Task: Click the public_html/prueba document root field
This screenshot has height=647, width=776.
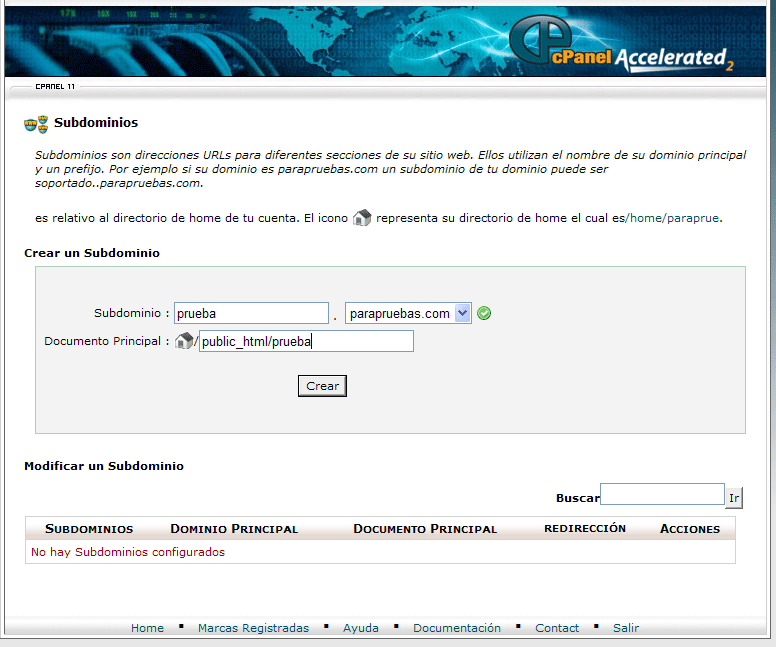Action: click(306, 342)
